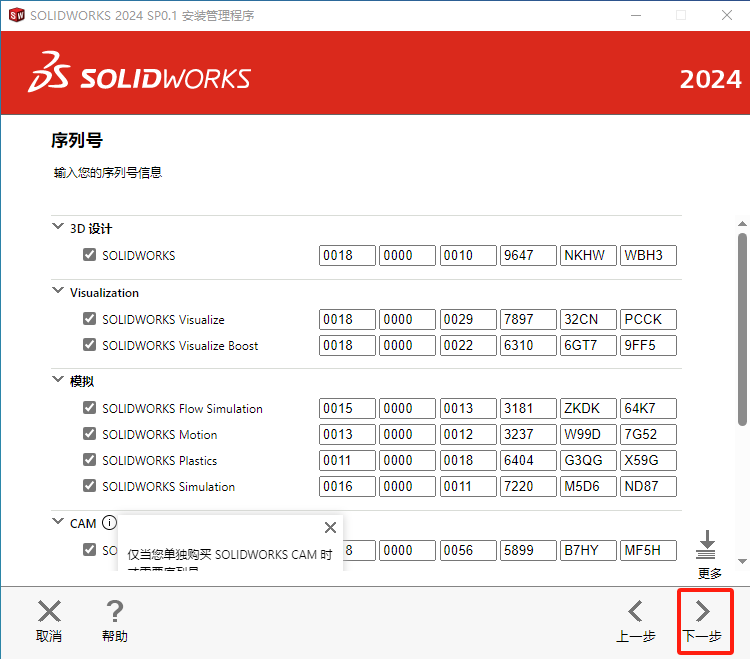Image resolution: width=750 pixels, height=659 pixels.
Task: Collapse the CAM section
Action: click(x=58, y=521)
